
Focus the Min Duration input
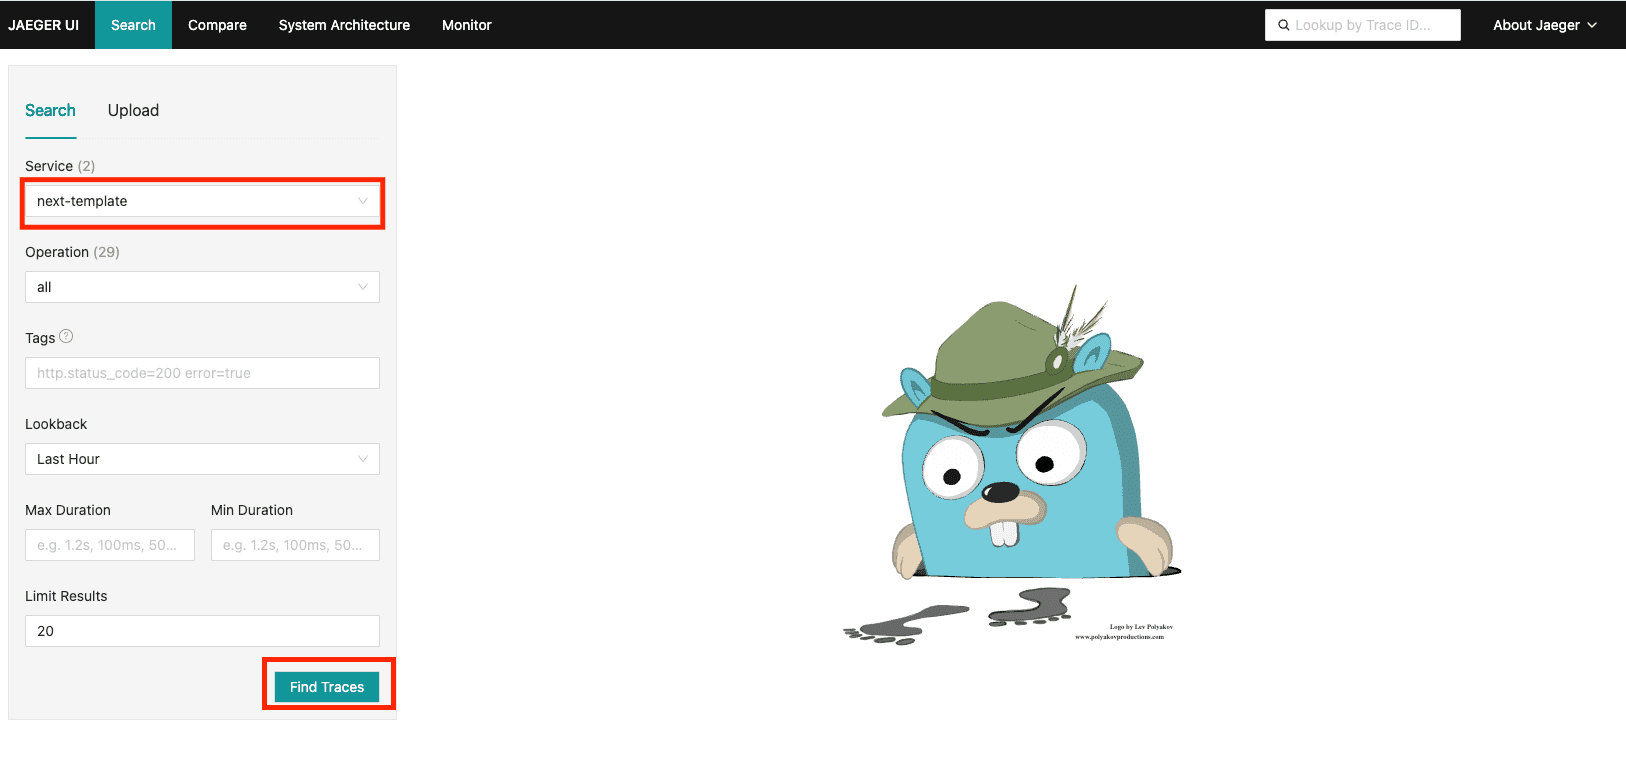point(295,545)
